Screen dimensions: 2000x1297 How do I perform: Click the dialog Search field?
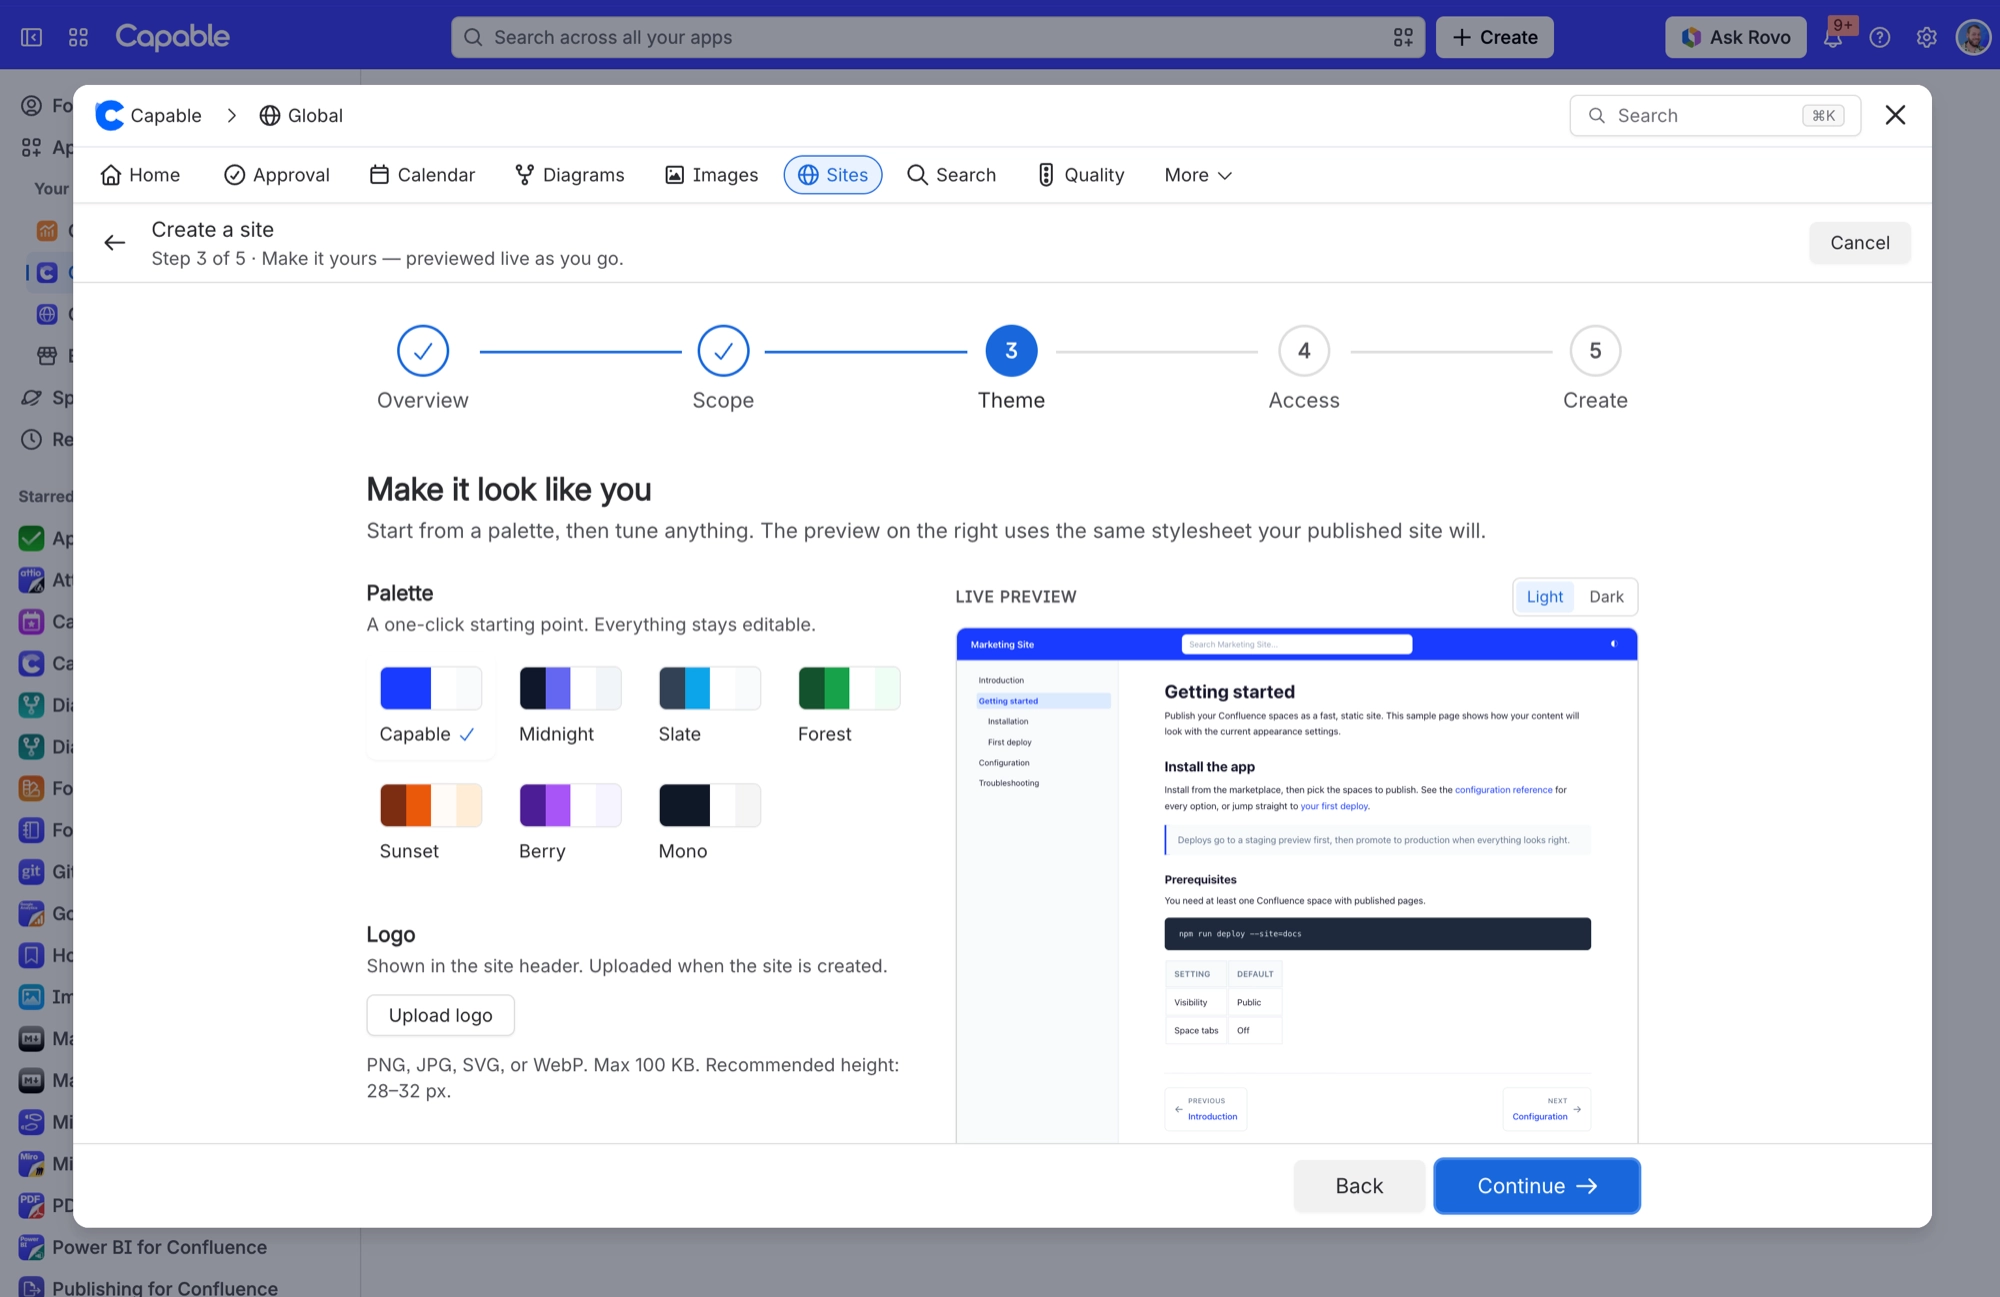pyautogui.click(x=1715, y=116)
